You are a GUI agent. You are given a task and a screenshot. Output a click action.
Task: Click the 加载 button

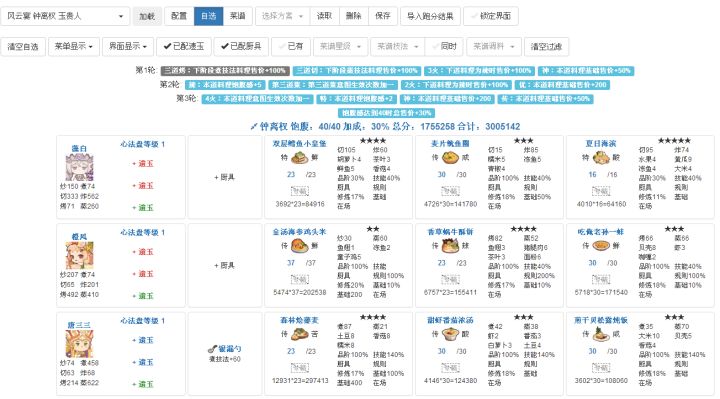[x=147, y=16]
